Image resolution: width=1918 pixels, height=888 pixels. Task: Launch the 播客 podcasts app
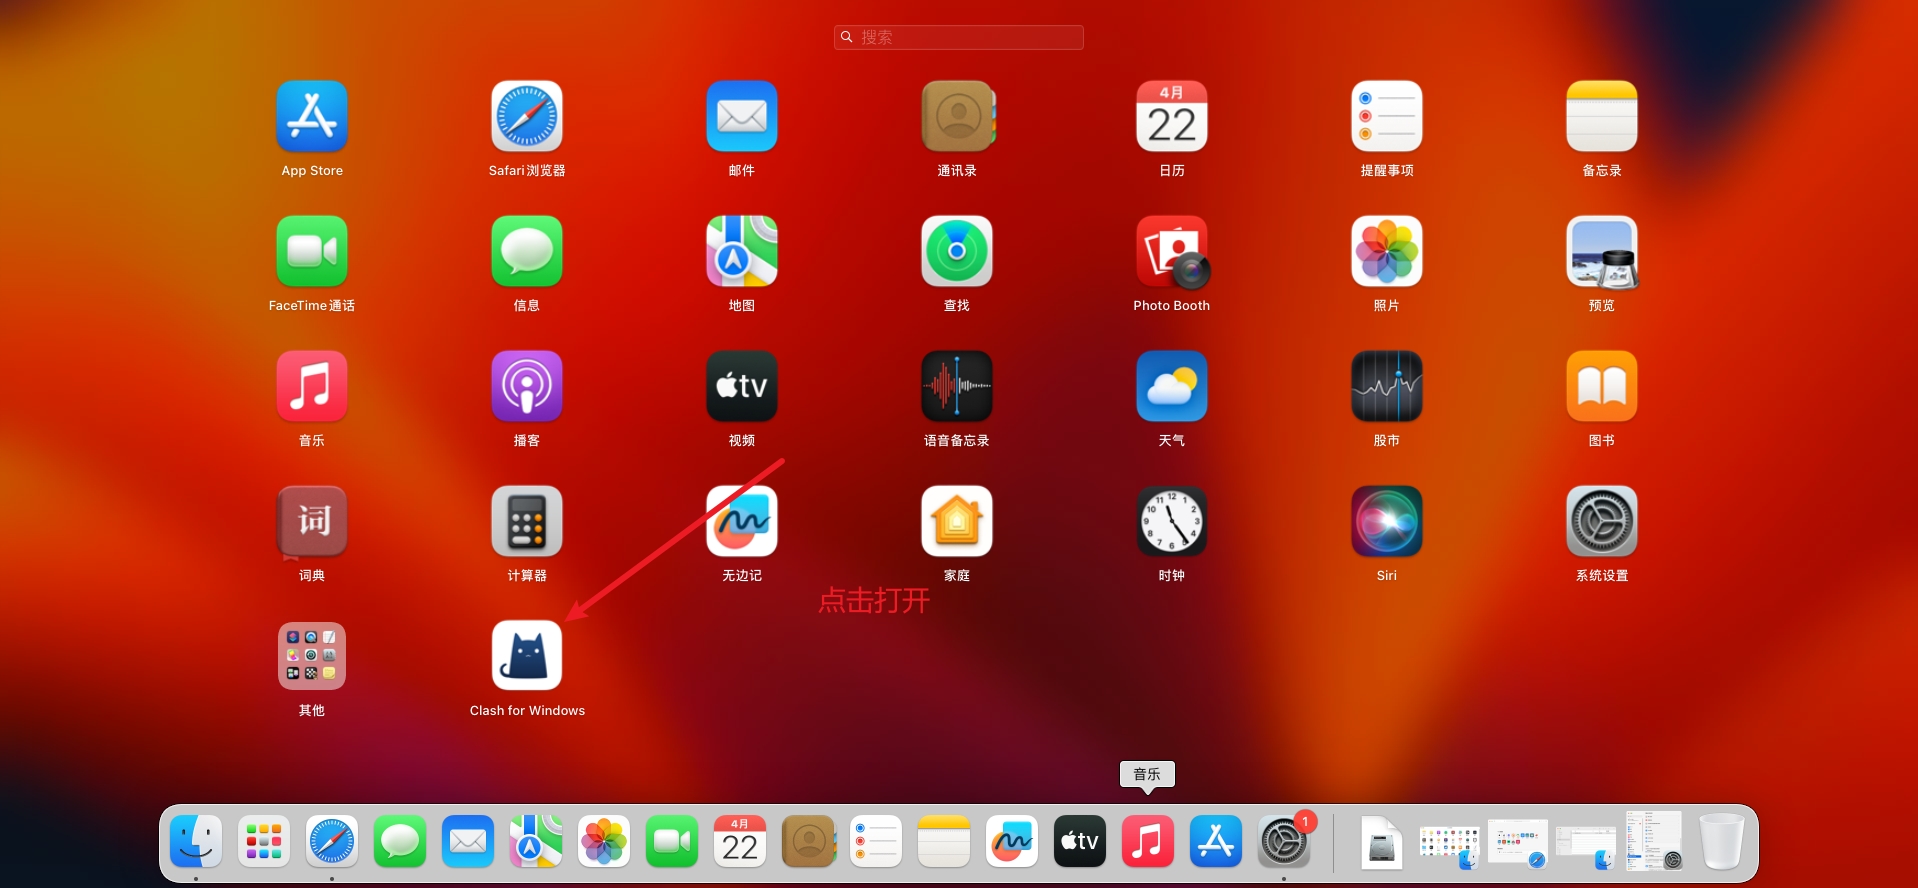[527, 387]
